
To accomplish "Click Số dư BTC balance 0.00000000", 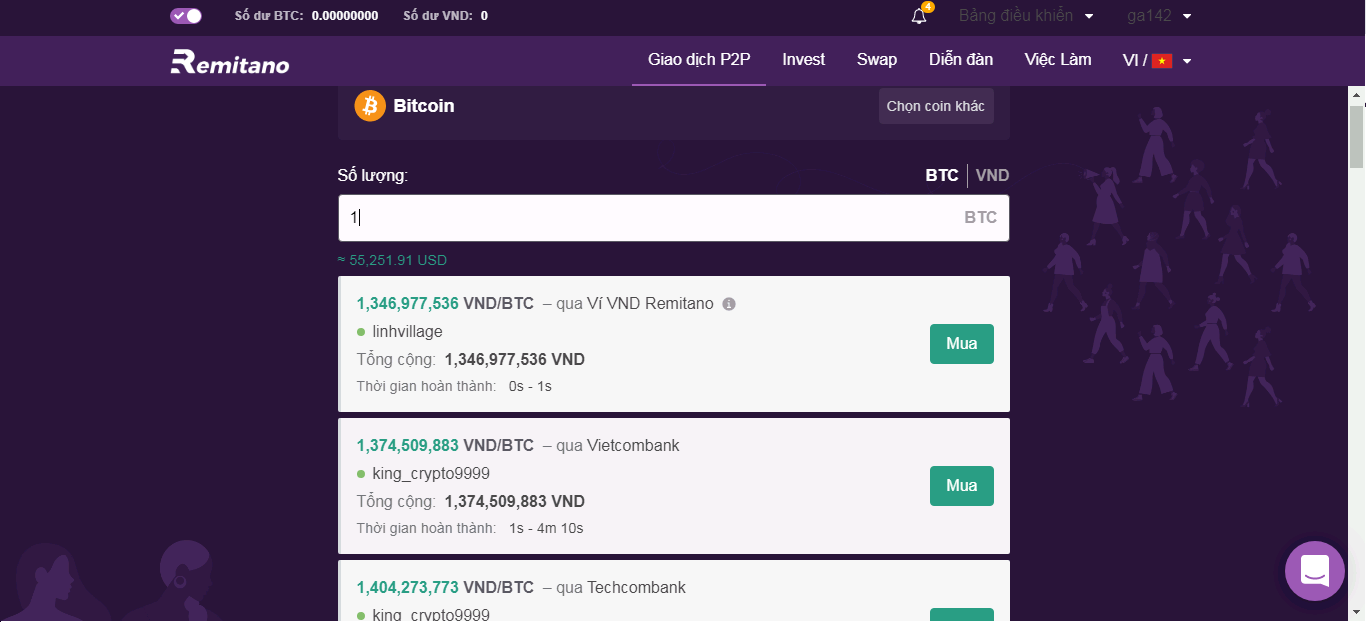I will [x=345, y=16].
